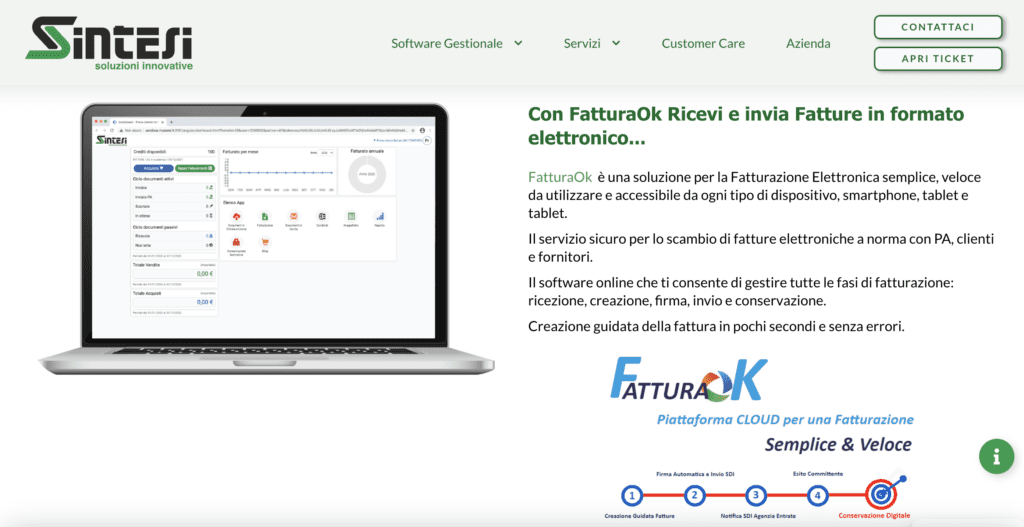The height and width of the screenshot is (527, 1024).
Task: Click the Totale Acquisti 0,00 € value
Action: pos(205,302)
